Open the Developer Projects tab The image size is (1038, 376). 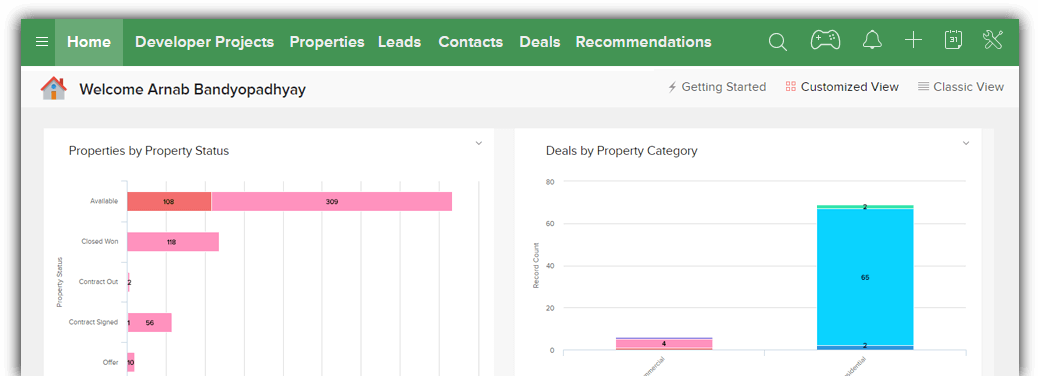pos(205,42)
